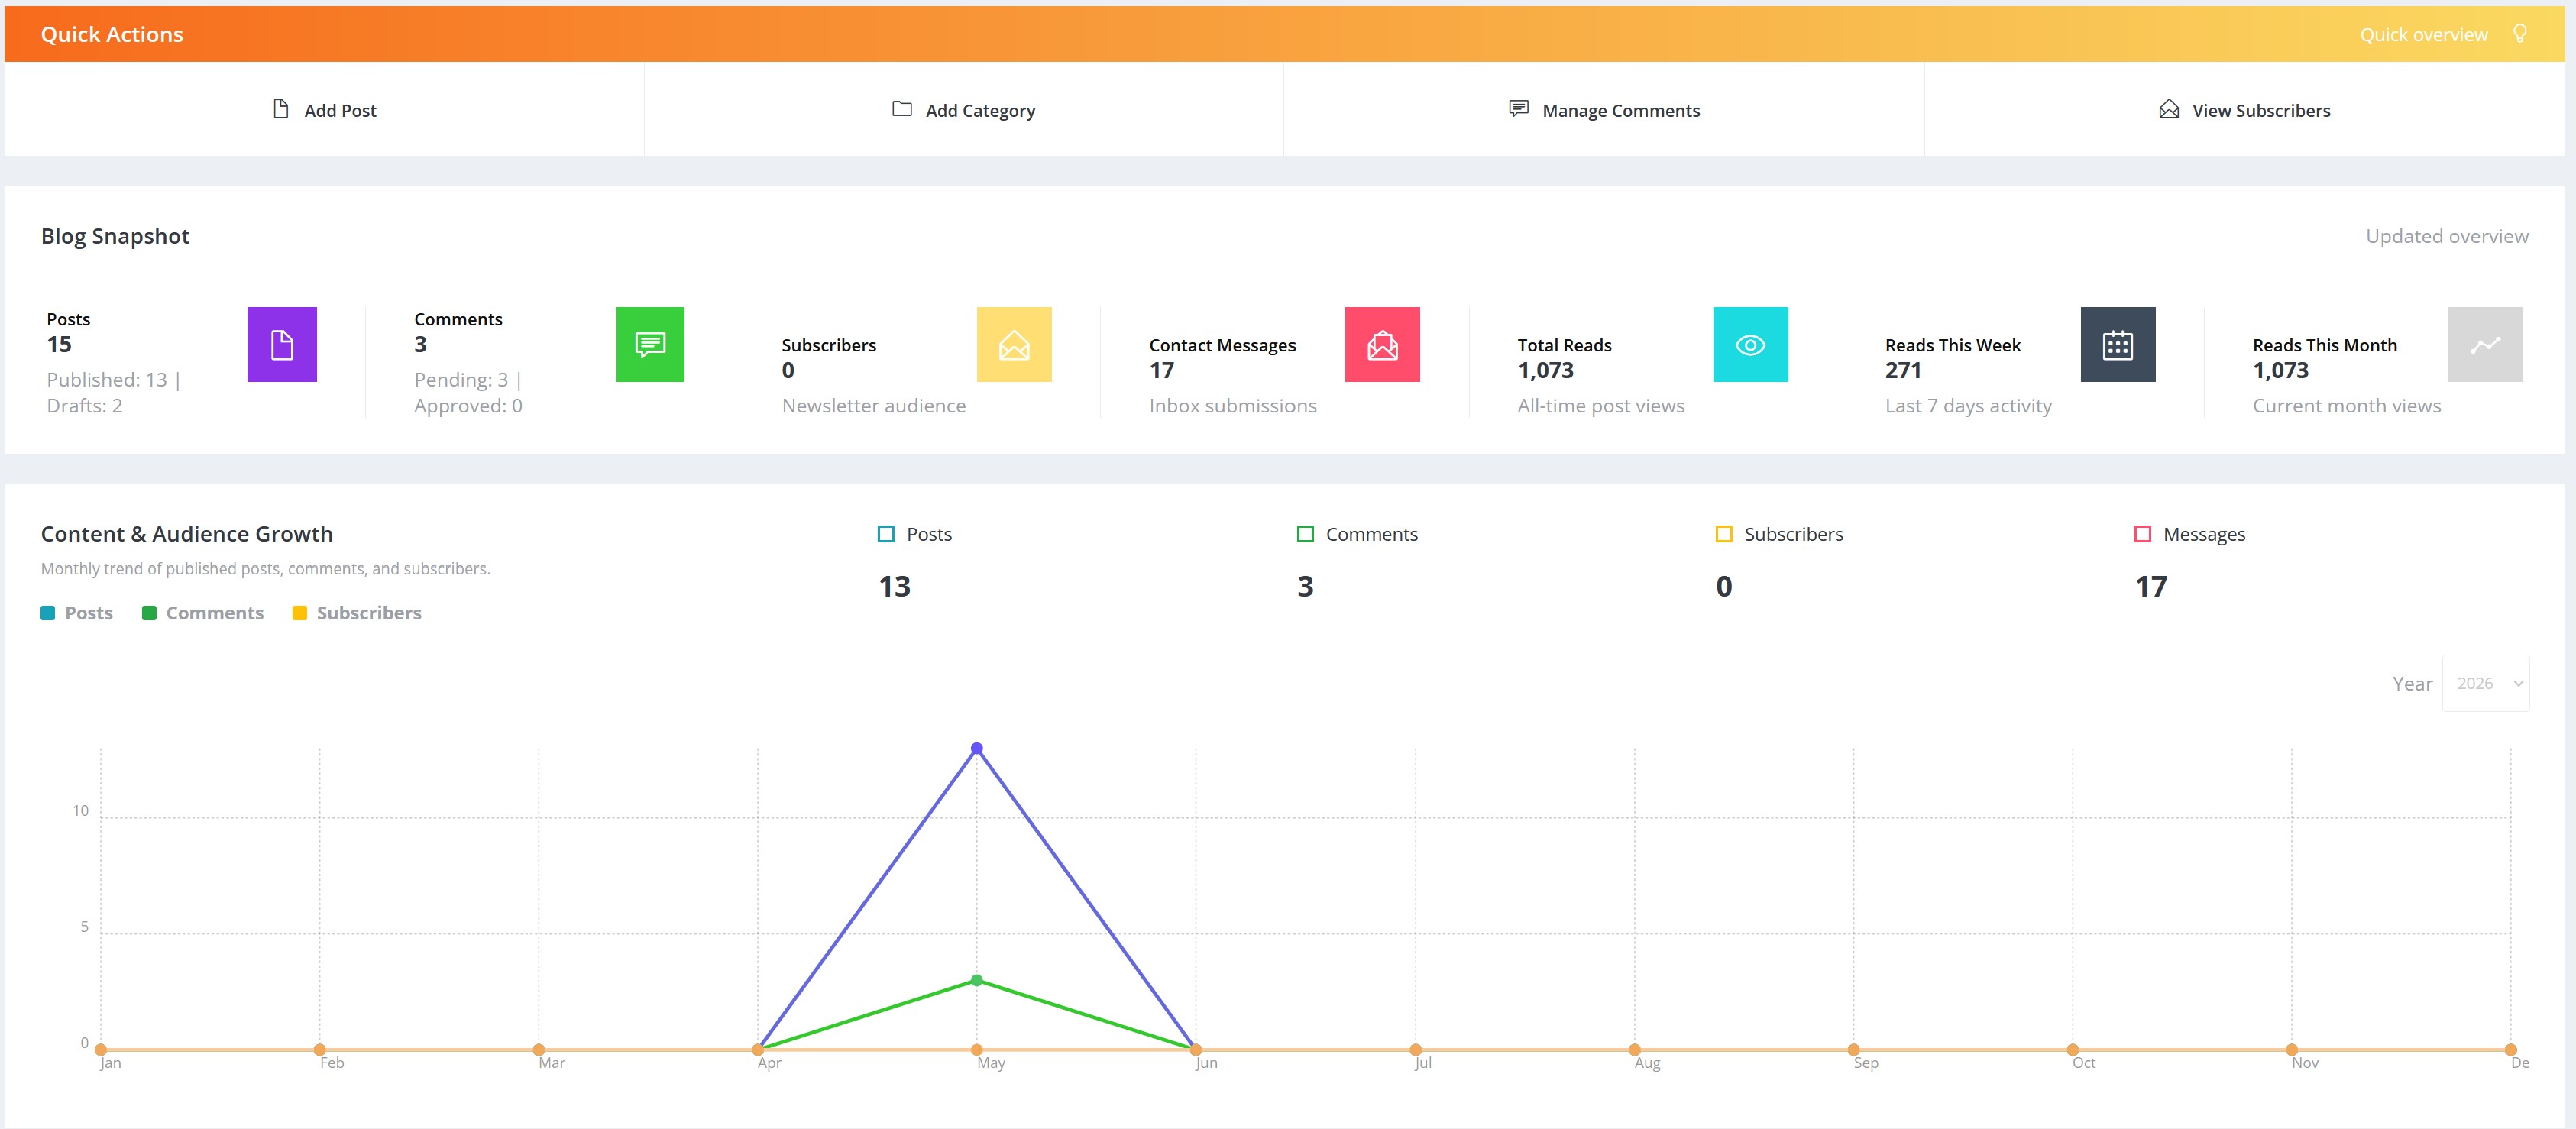The width and height of the screenshot is (2576, 1129).
Task: Click the Manage Comments chat icon
Action: [1518, 109]
